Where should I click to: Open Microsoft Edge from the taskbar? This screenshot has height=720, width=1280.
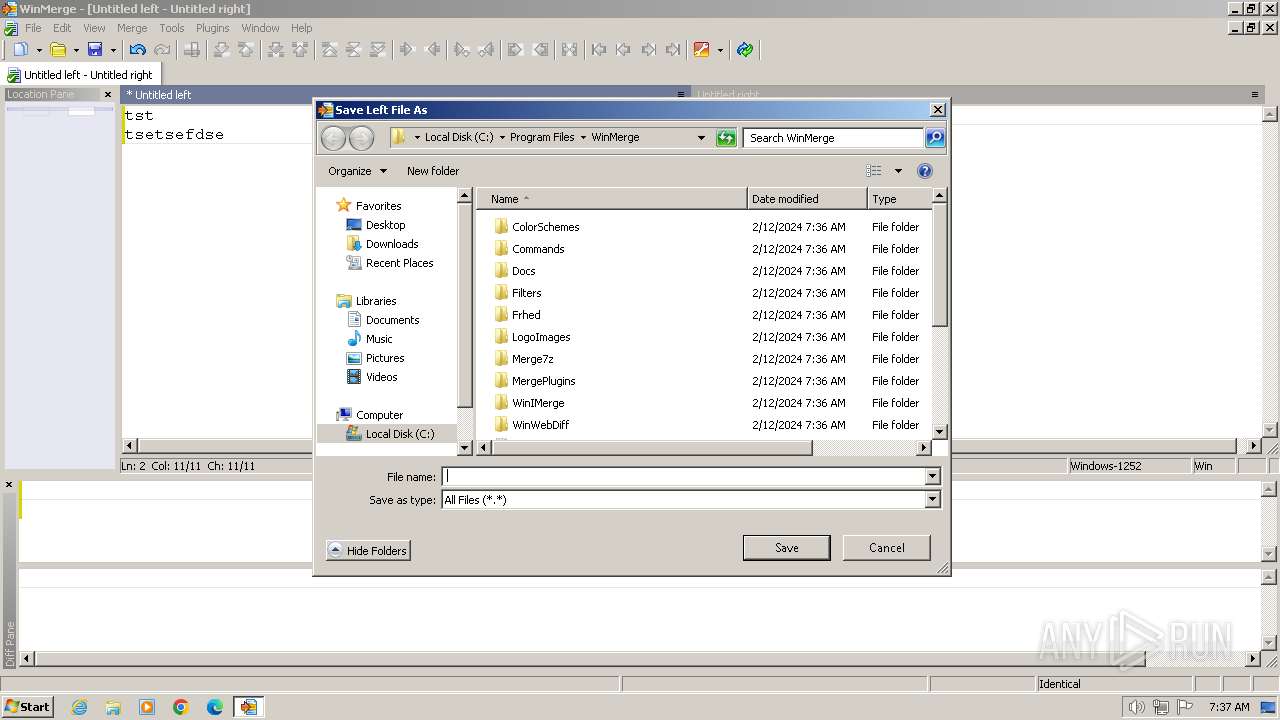tap(215, 707)
